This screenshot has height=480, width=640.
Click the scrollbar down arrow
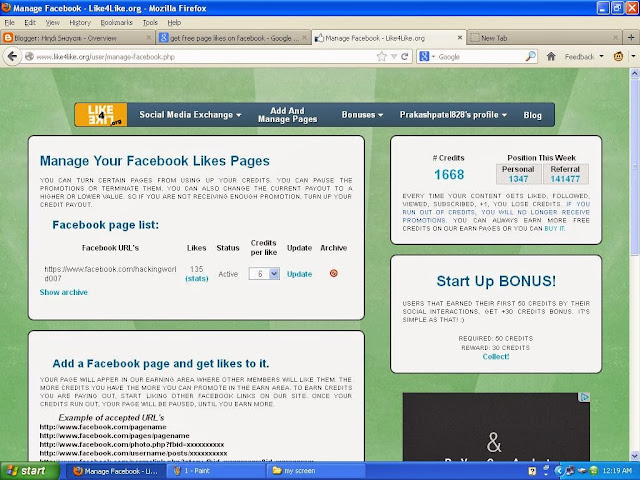coord(635,456)
